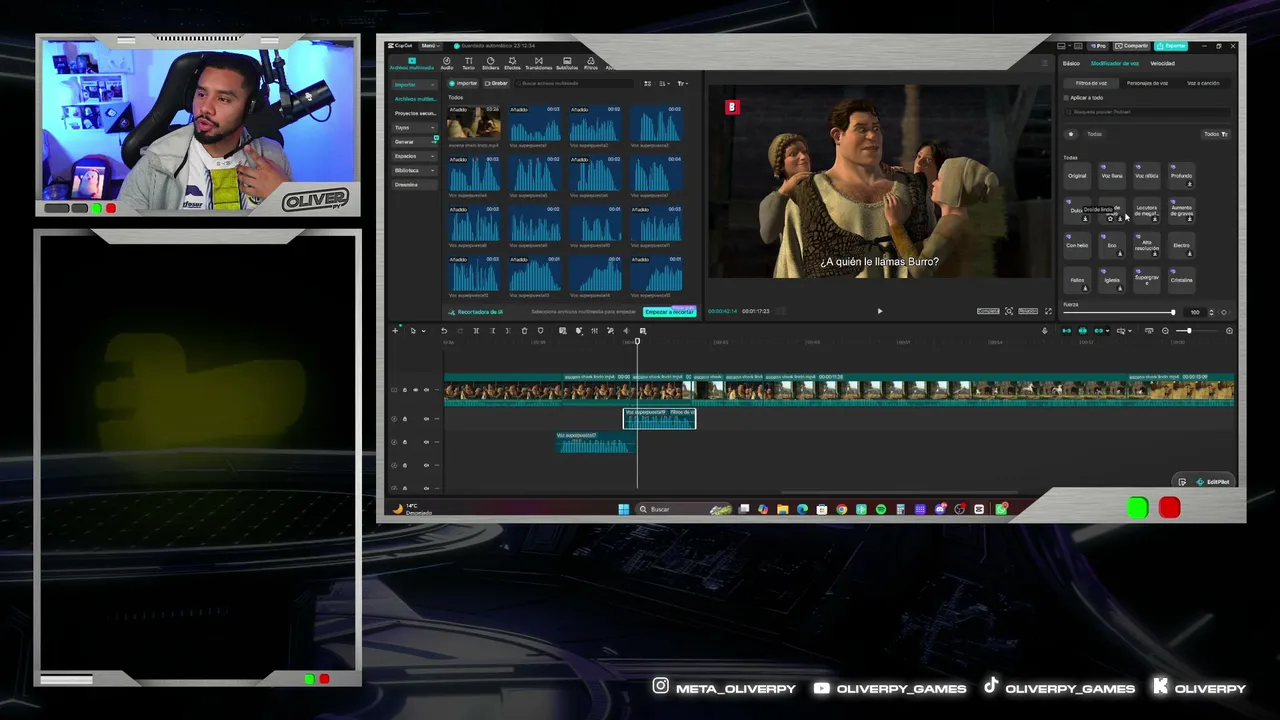Open the Todos voice filter dropdown
This screenshot has width=1280, height=720.
click(1215, 134)
